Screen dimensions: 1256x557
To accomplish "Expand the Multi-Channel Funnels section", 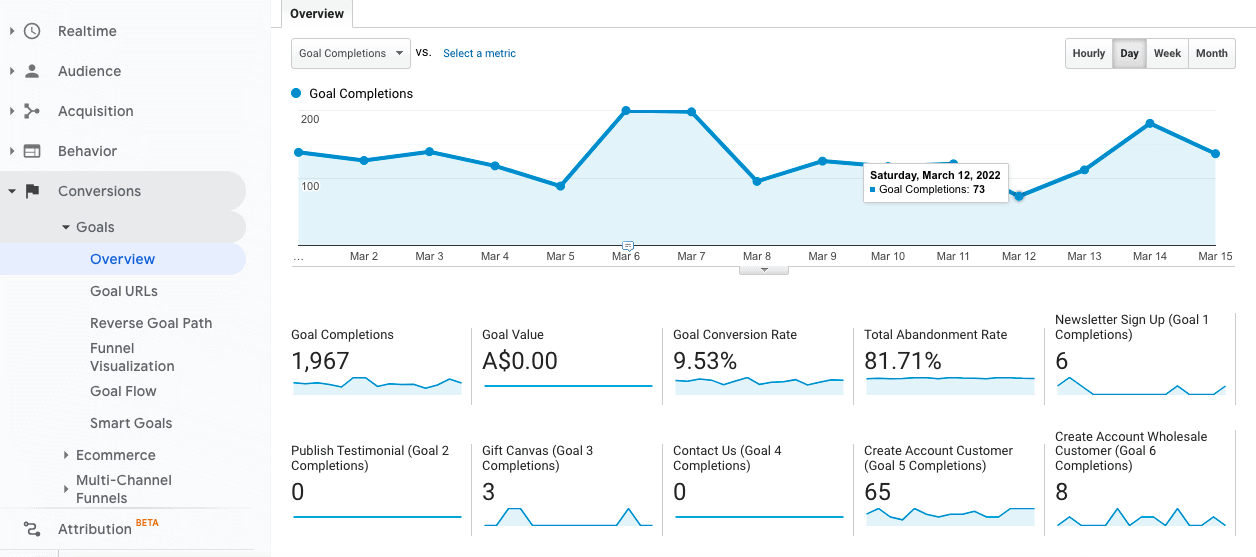I will click(x=66, y=489).
